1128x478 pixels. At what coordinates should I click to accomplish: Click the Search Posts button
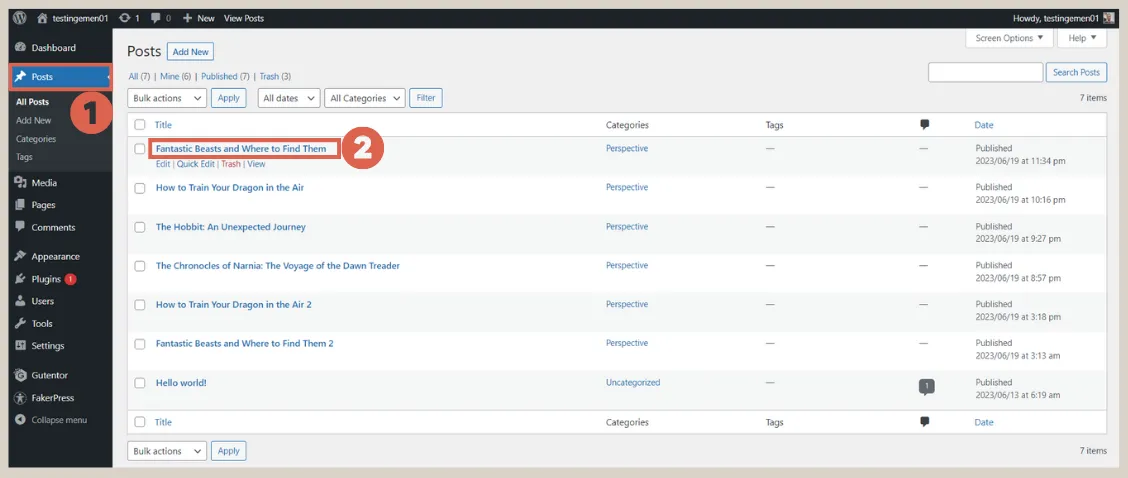(1076, 72)
